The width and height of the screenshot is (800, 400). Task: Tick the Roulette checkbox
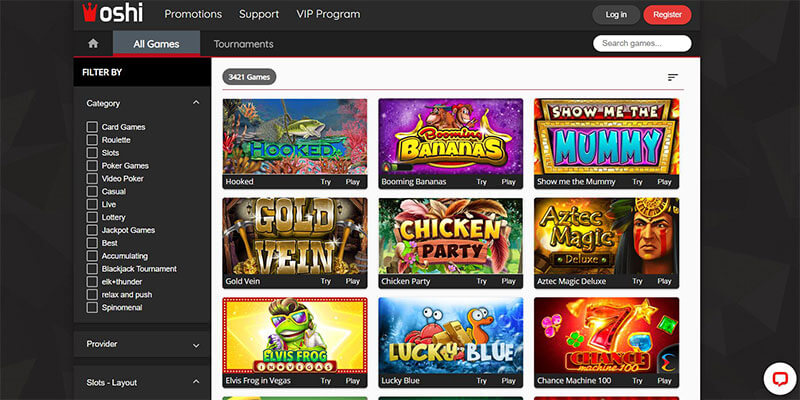click(x=92, y=140)
